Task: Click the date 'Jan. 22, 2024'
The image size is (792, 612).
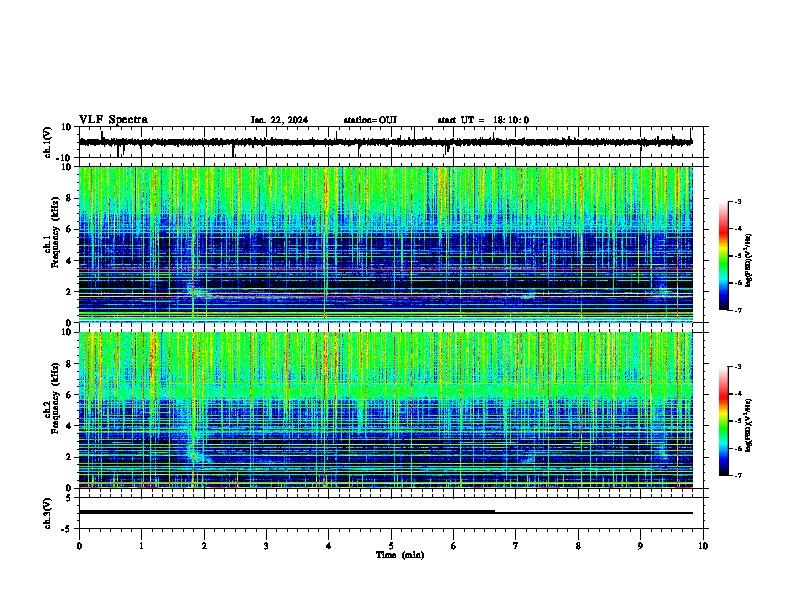Action: tap(279, 120)
